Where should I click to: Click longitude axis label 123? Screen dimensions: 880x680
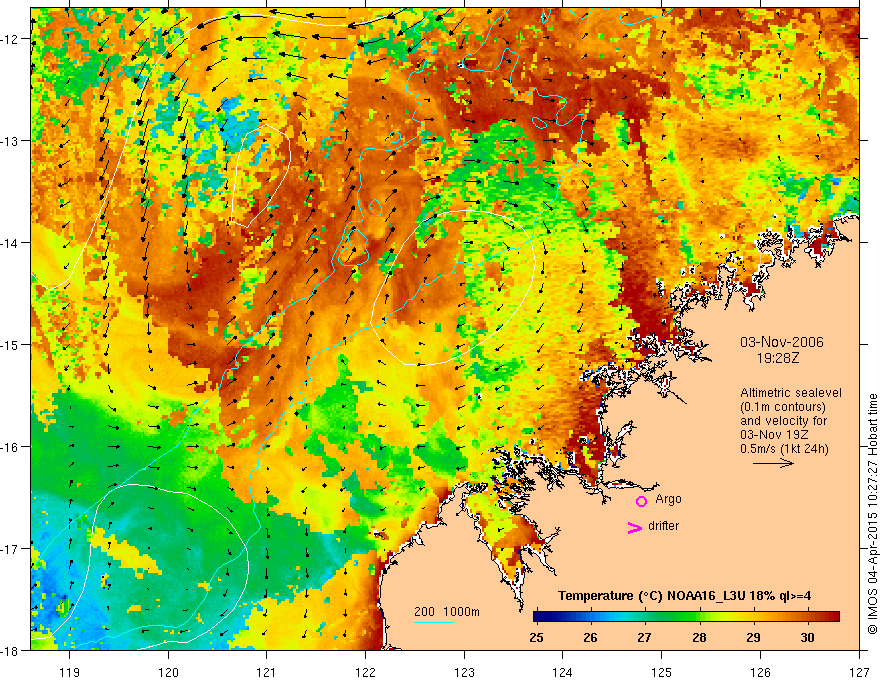[464, 672]
